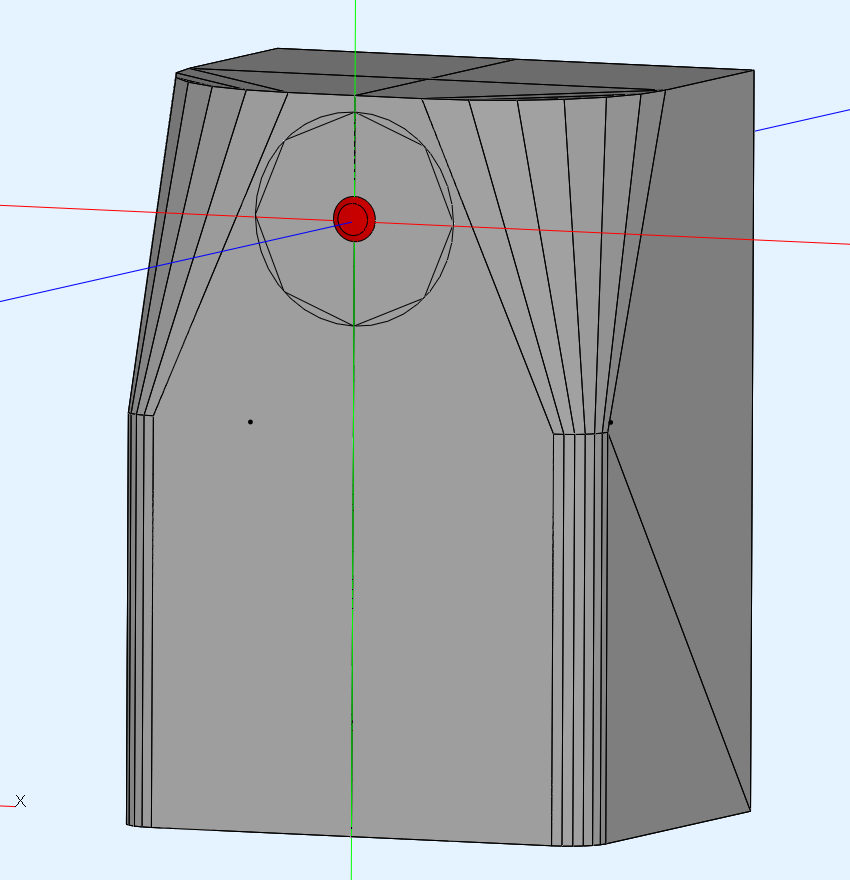This screenshot has height=880, width=850.
Task: Select the bottom-right corner vertex of the model
Action: (749, 810)
